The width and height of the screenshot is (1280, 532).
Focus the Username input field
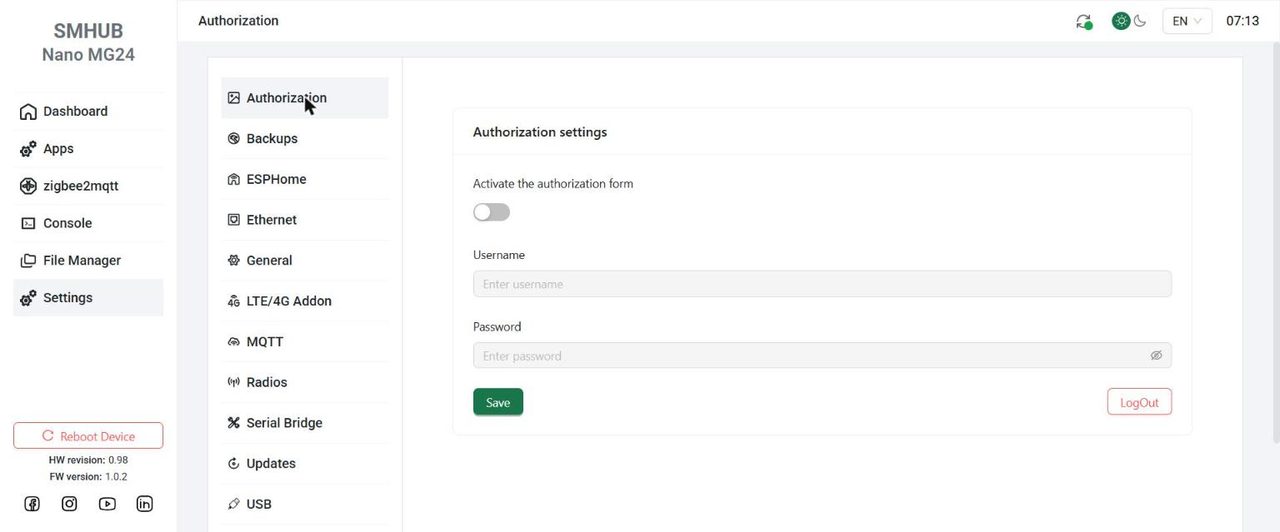[x=822, y=284]
